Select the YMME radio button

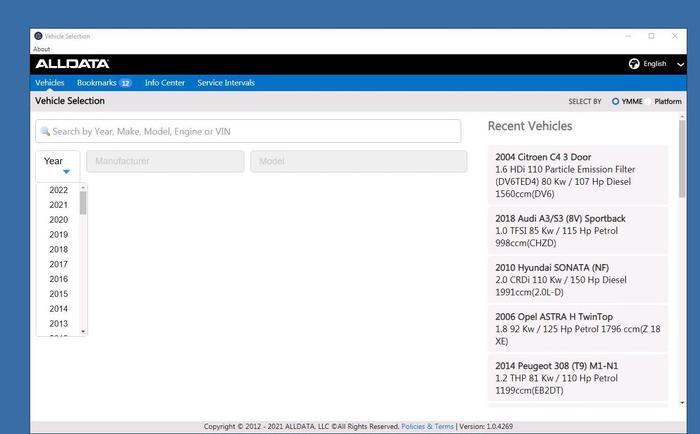click(616, 101)
